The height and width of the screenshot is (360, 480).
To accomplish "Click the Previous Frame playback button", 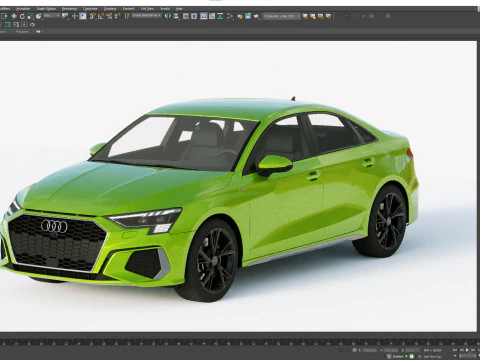I will (462, 350).
